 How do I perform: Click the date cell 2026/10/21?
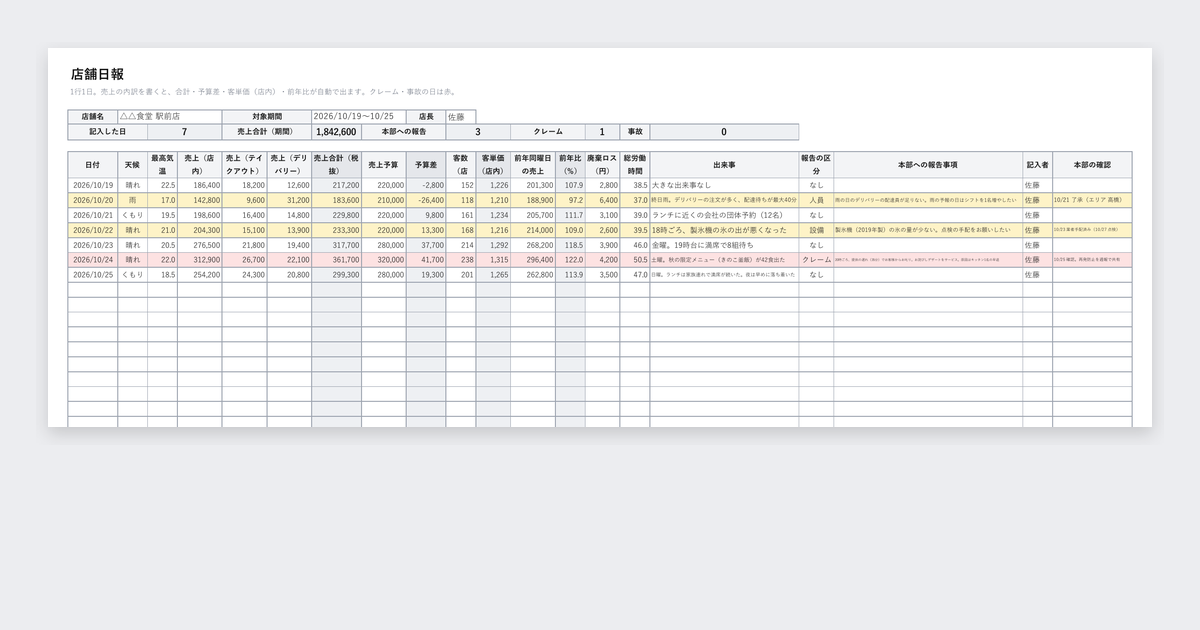click(92, 215)
